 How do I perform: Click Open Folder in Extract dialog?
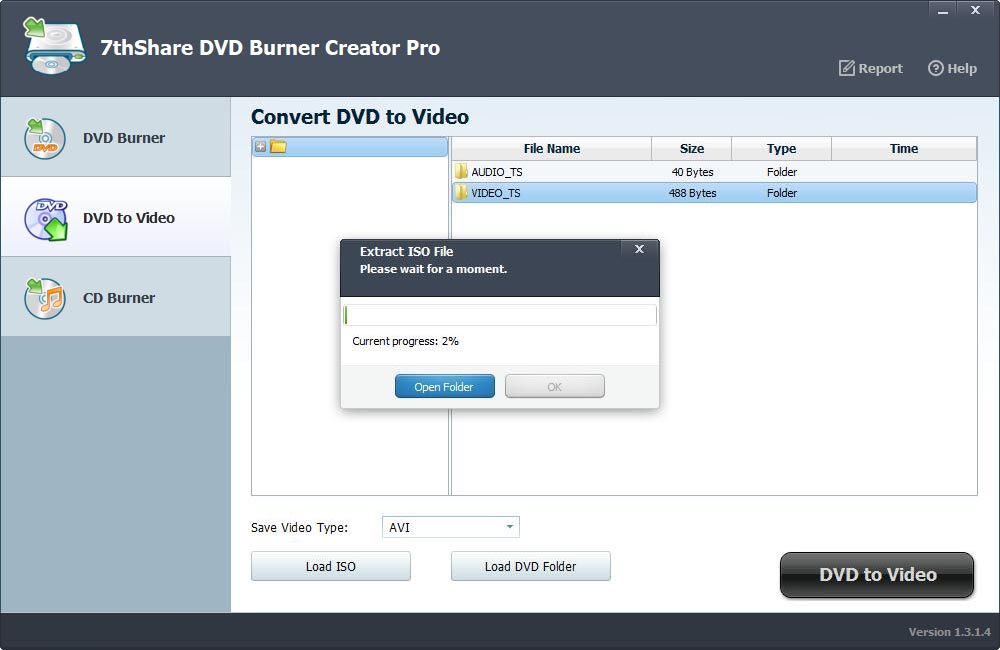445,386
